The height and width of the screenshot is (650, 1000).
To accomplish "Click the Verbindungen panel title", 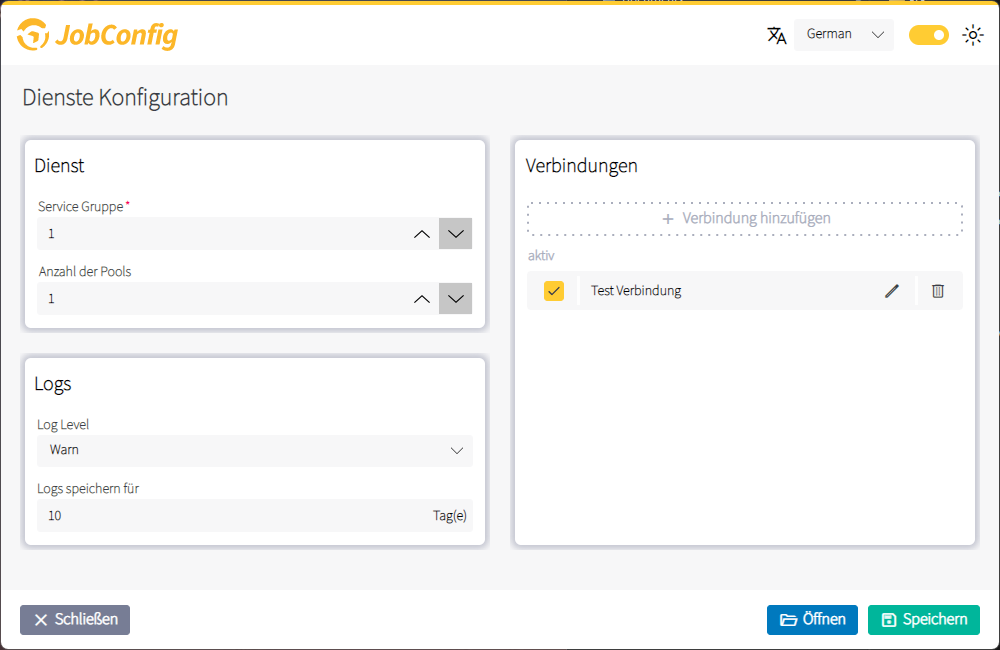I will [x=582, y=166].
